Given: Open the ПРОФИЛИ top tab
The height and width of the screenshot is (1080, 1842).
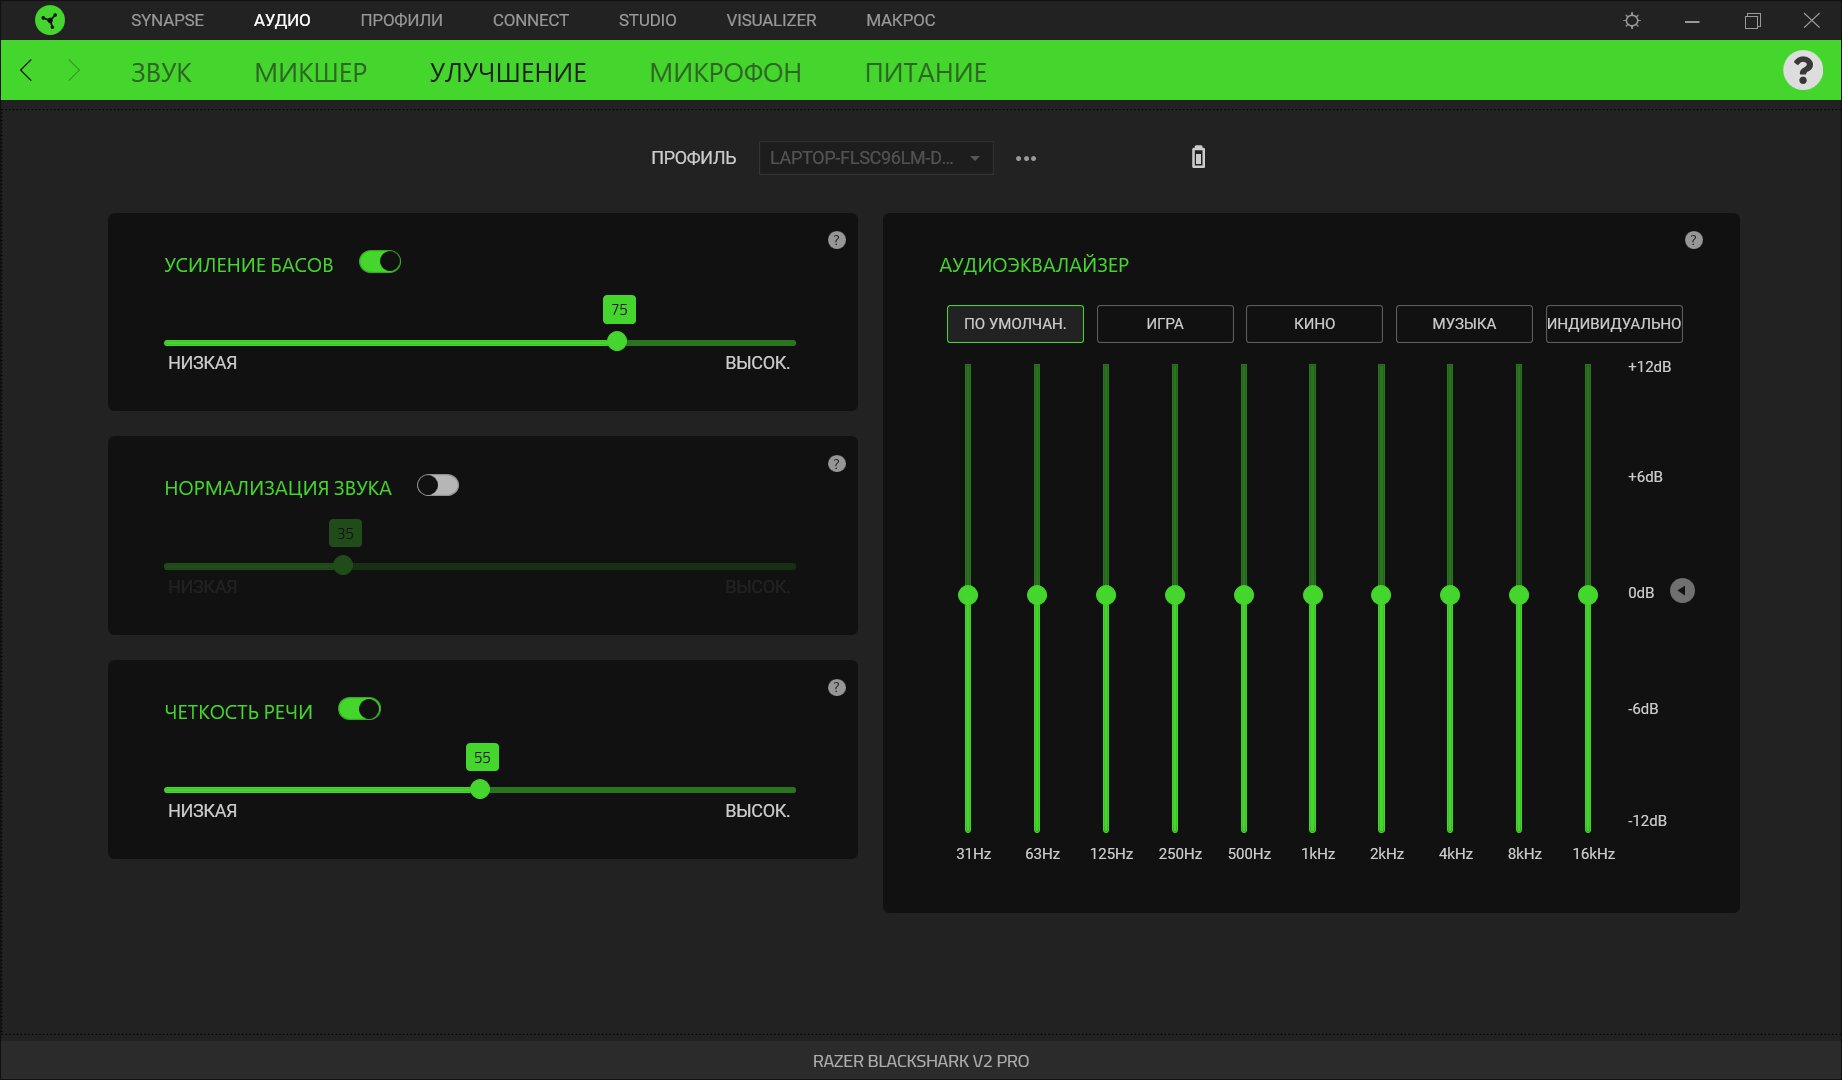Looking at the screenshot, I should (x=401, y=20).
